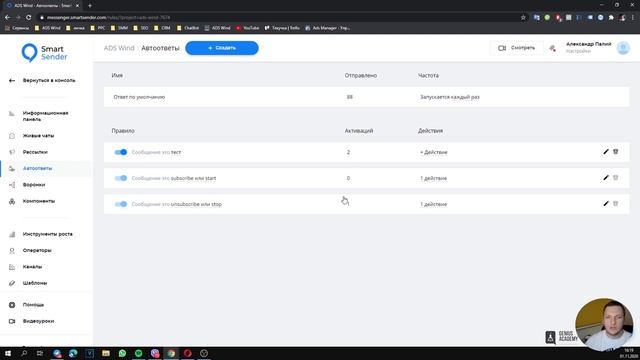Click the Smart Sender logo
640x360 pixels.
click(x=44, y=53)
